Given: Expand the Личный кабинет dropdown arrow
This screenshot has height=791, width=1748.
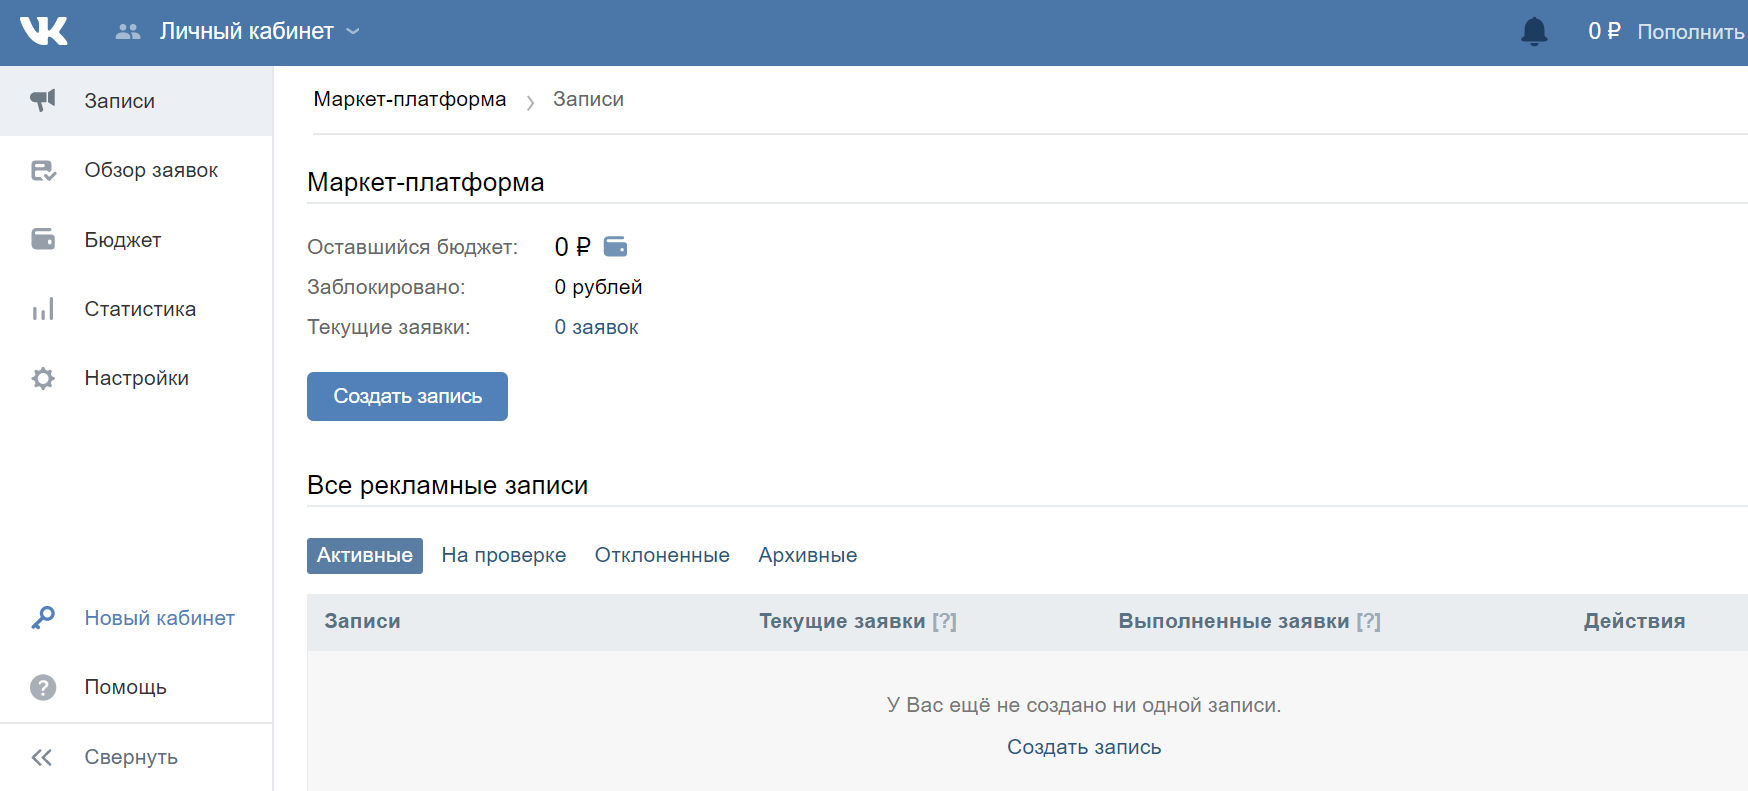Looking at the screenshot, I should pos(353,32).
